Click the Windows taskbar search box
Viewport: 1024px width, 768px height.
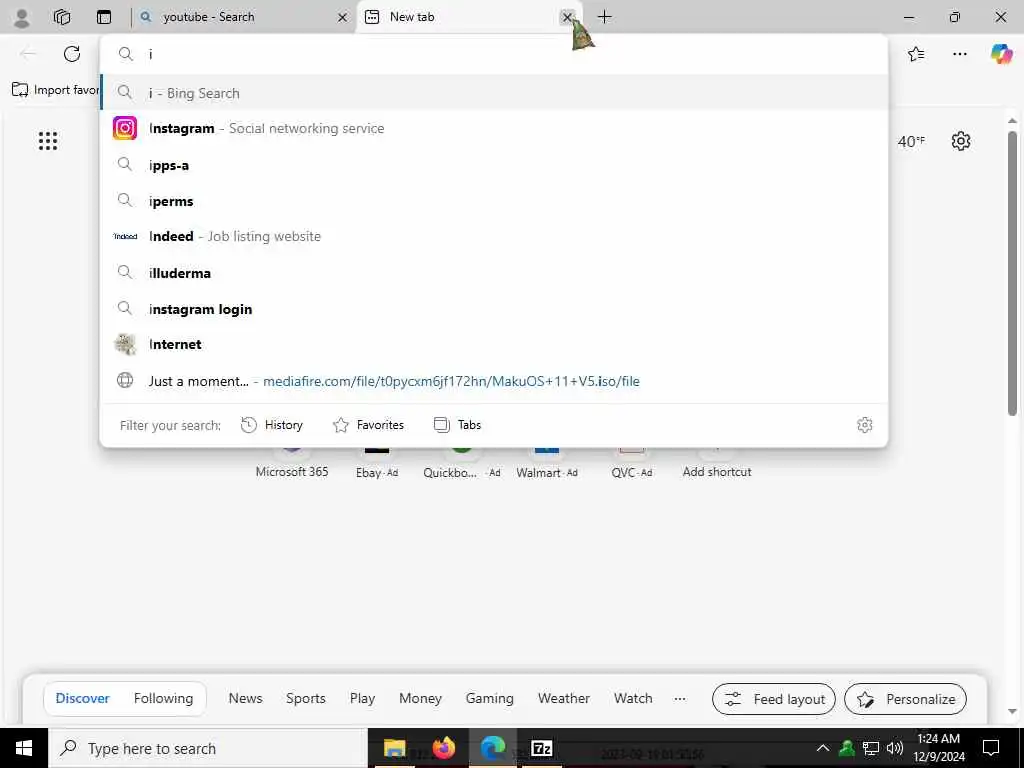click(x=208, y=748)
